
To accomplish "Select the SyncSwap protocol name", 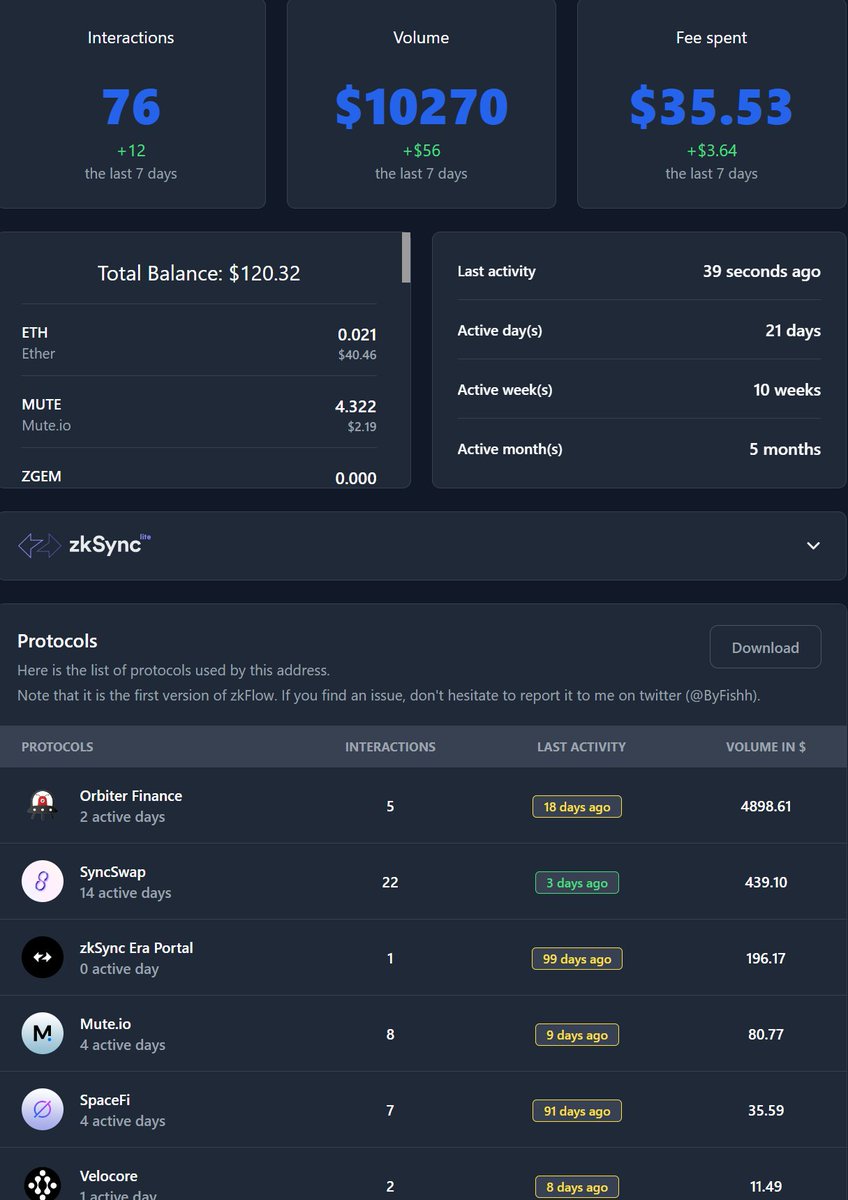I will click(113, 872).
